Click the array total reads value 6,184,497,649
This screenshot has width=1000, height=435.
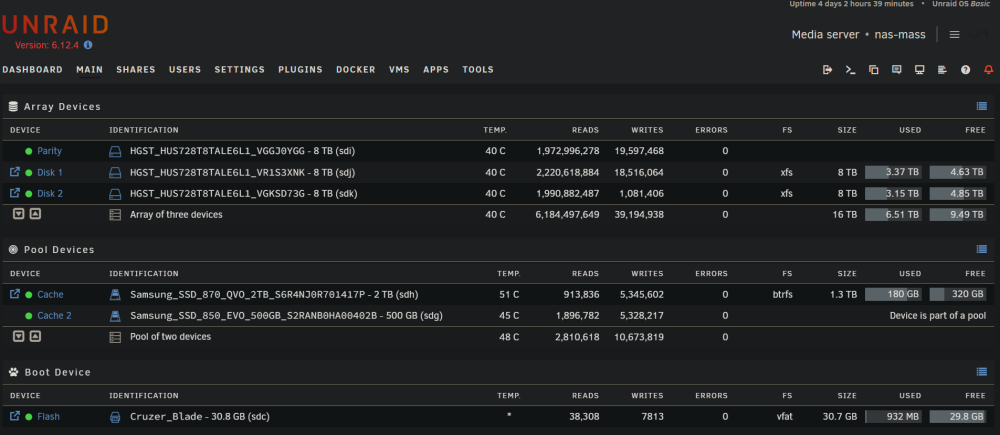[568, 215]
